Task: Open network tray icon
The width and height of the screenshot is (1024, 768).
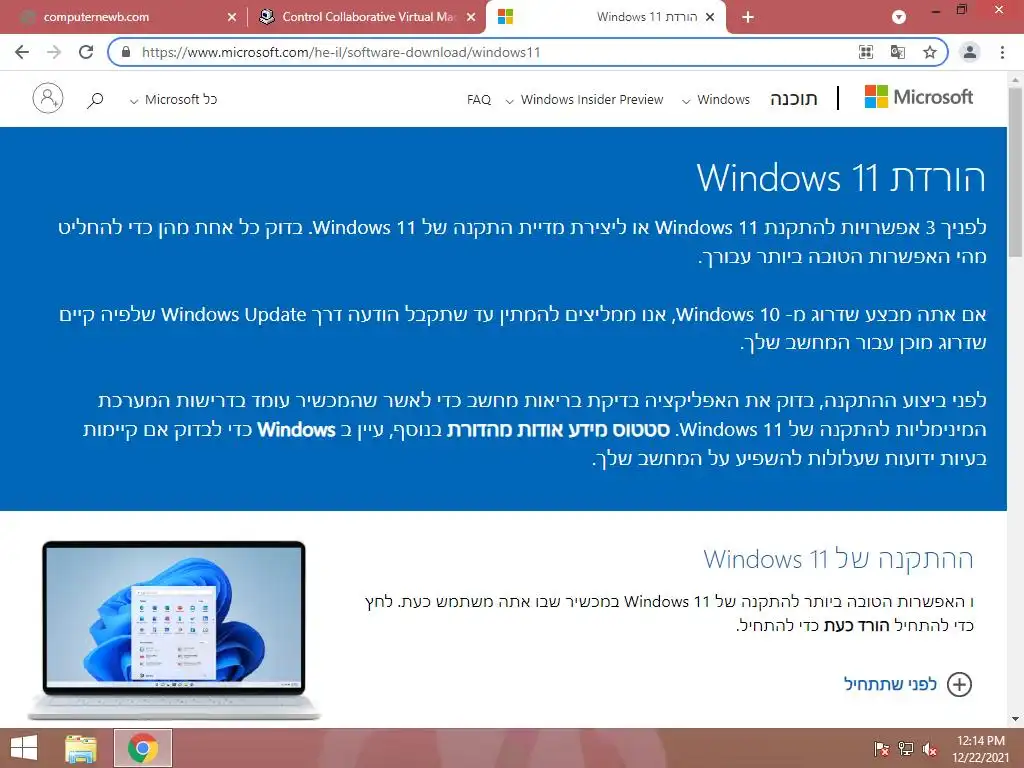Action: (906, 748)
